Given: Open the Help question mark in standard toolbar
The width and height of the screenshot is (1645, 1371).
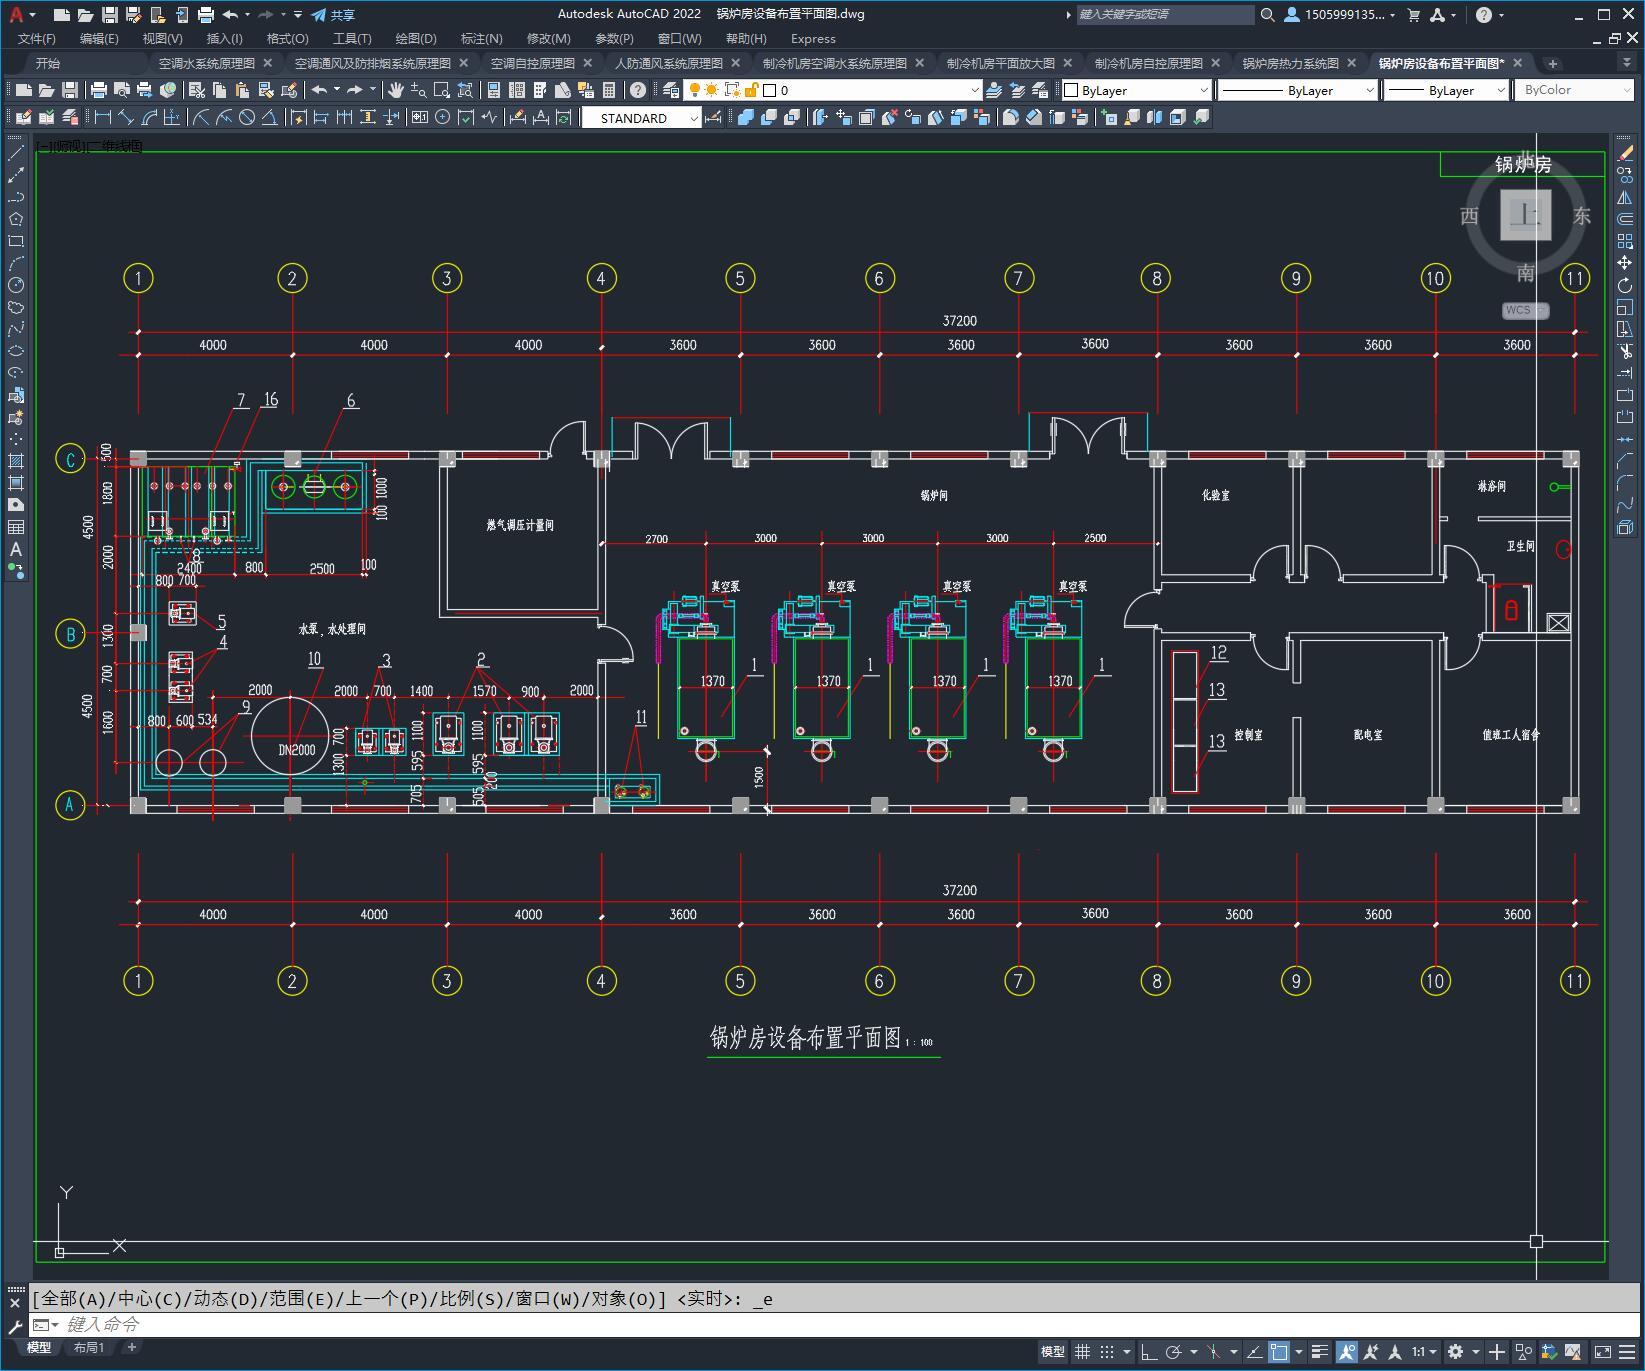Looking at the screenshot, I should coord(638,90).
